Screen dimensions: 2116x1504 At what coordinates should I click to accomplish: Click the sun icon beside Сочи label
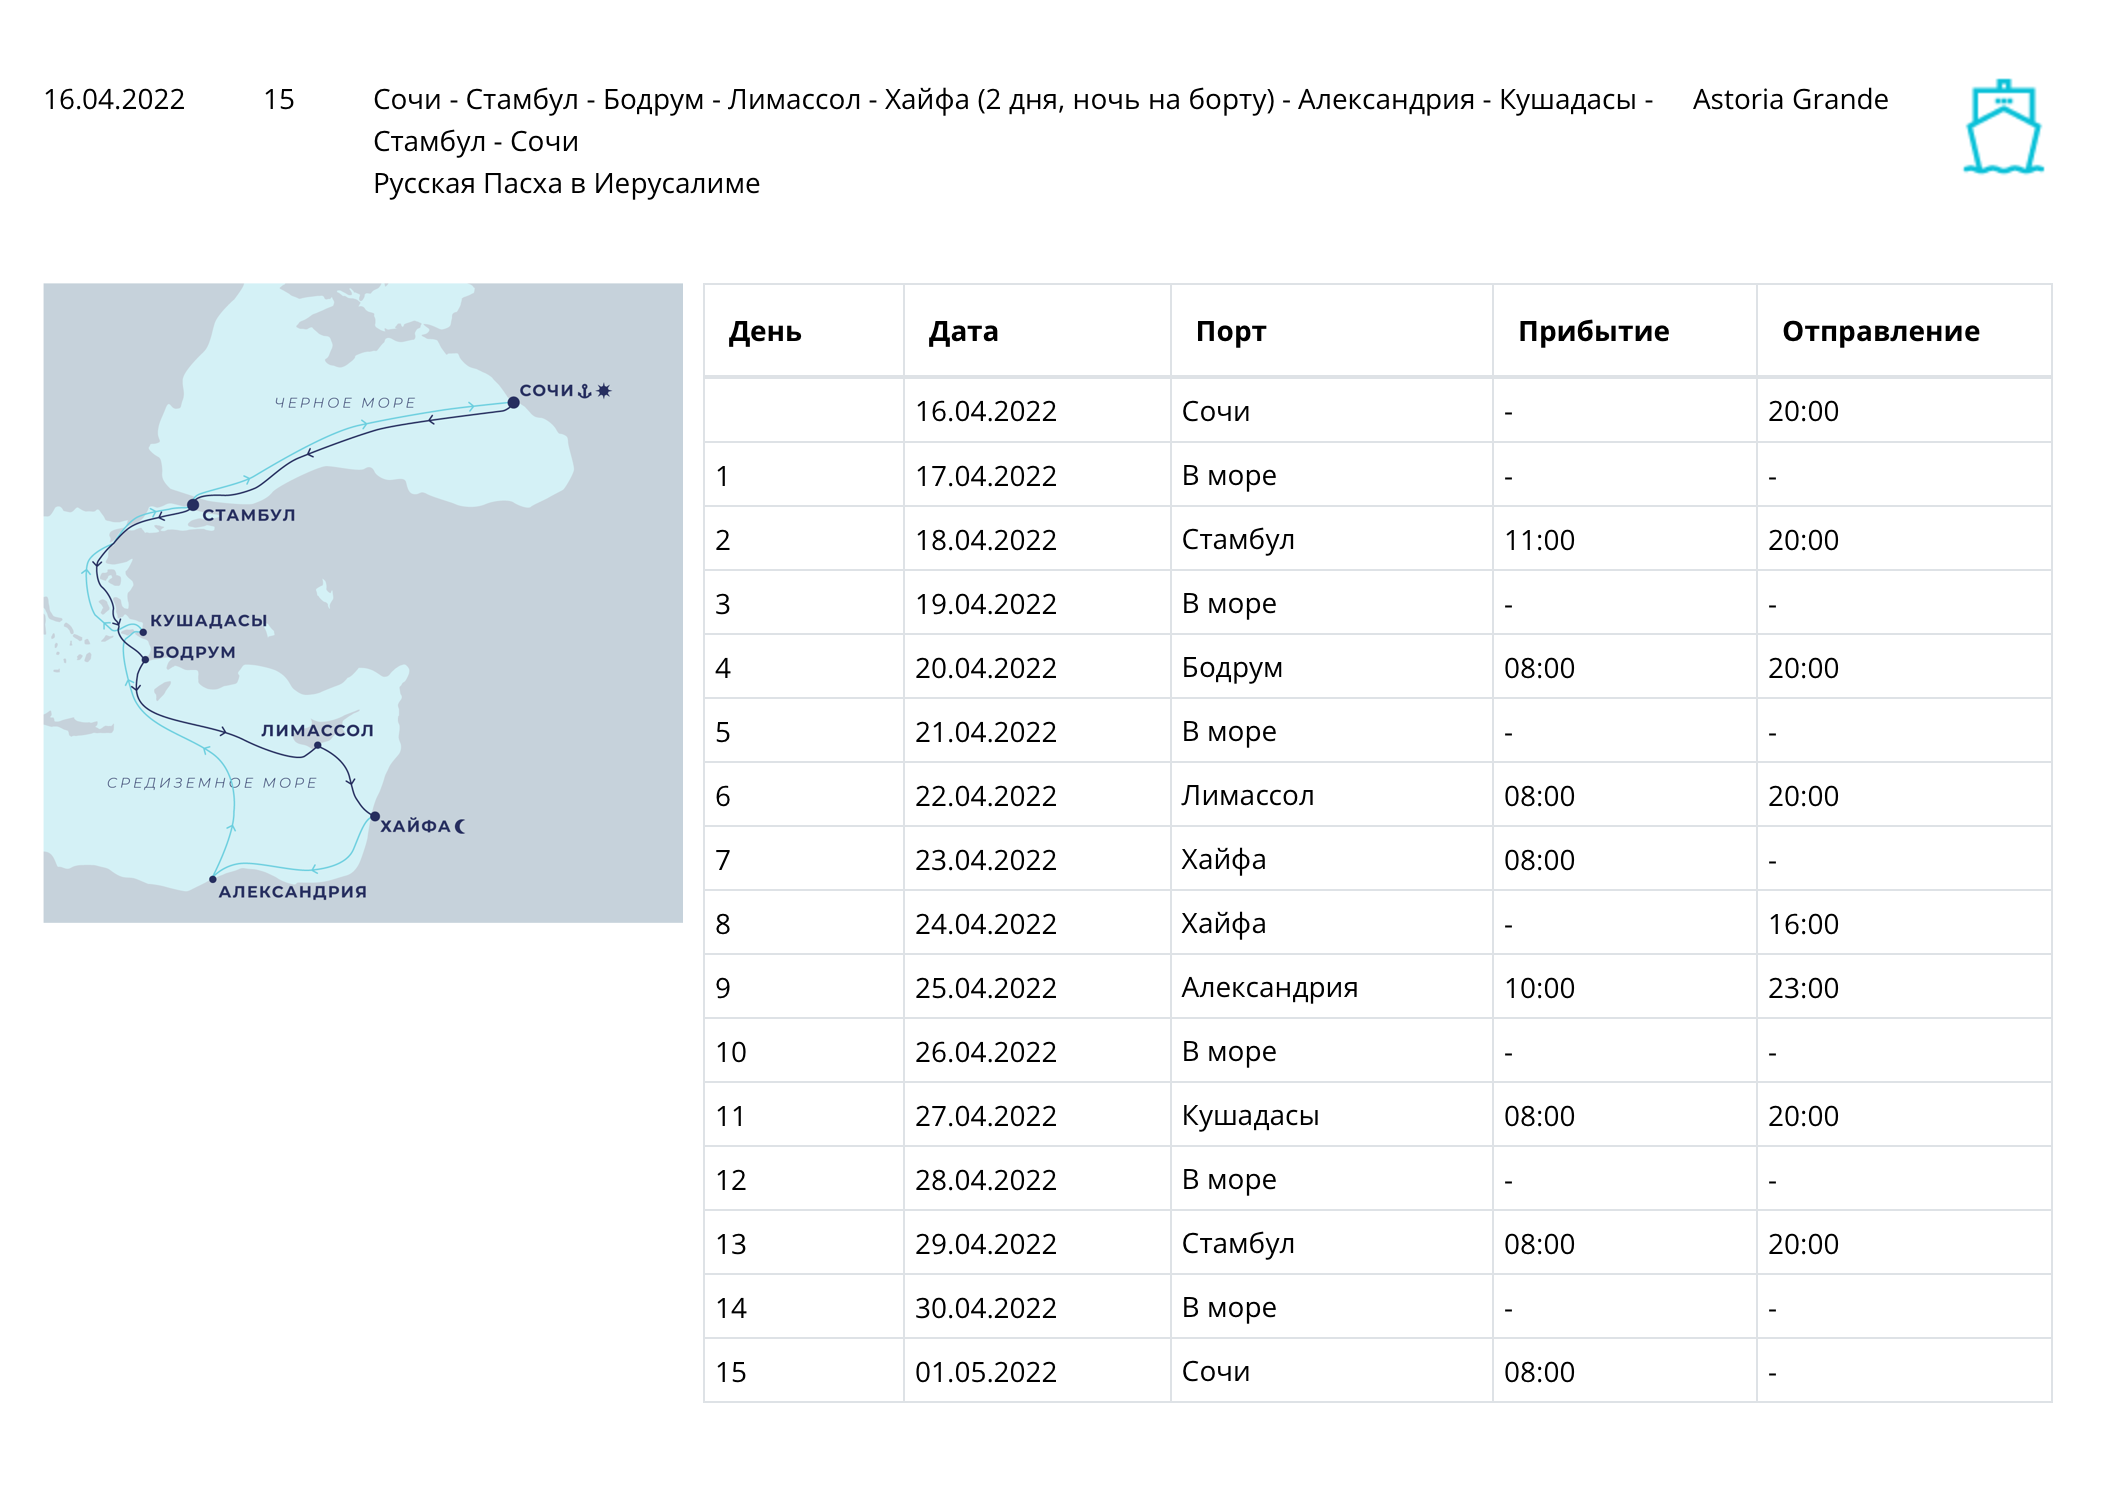click(603, 391)
